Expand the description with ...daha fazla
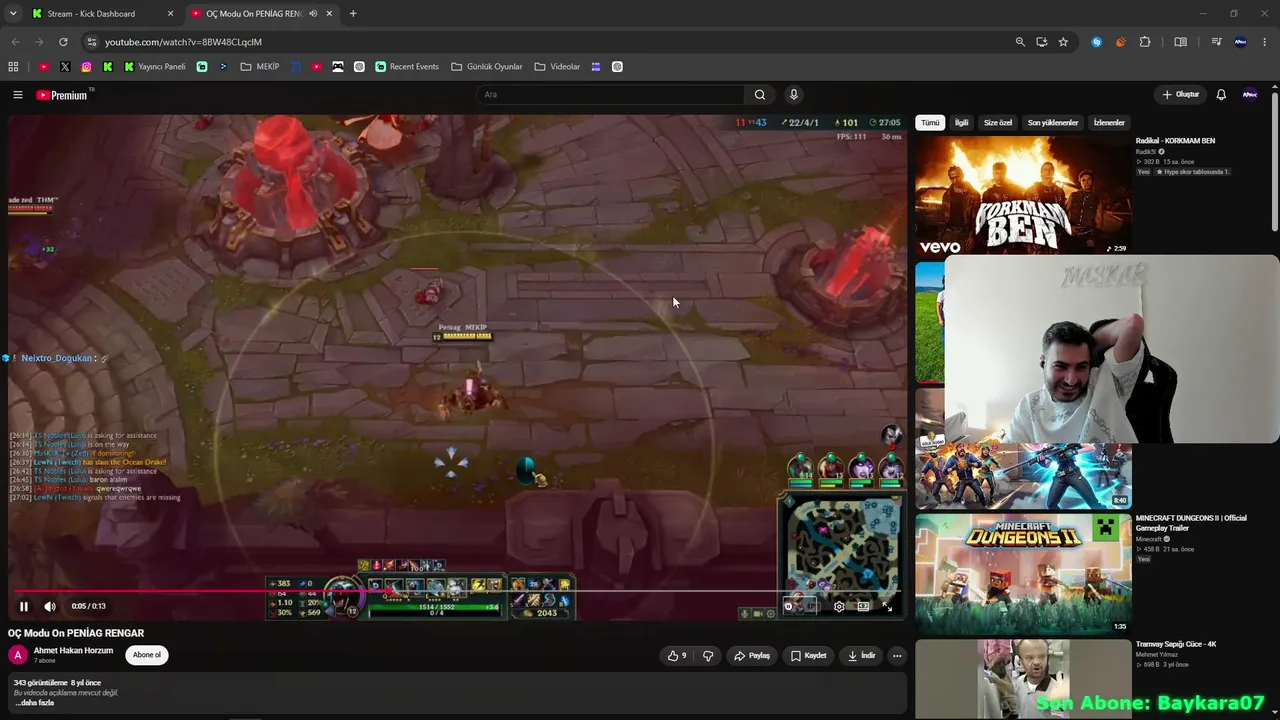This screenshot has height=720, width=1280. pos(35,703)
